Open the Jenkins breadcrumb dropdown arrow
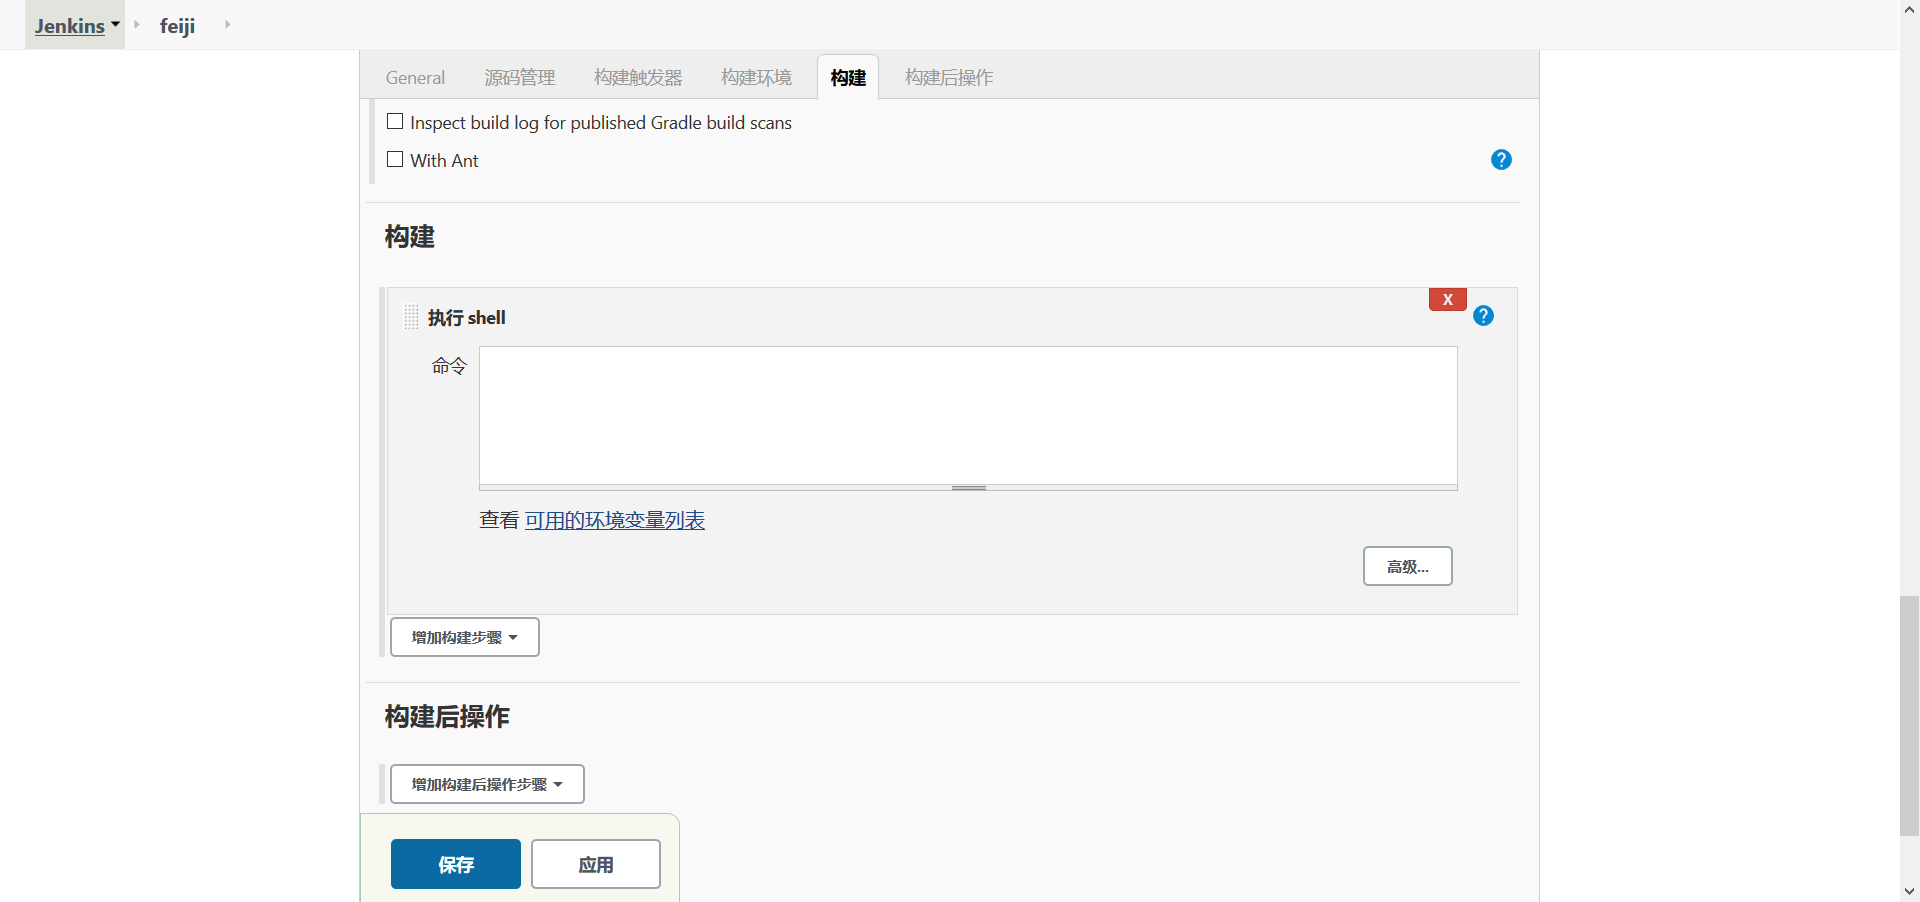Viewport: 1920px width, 902px height. tap(115, 24)
